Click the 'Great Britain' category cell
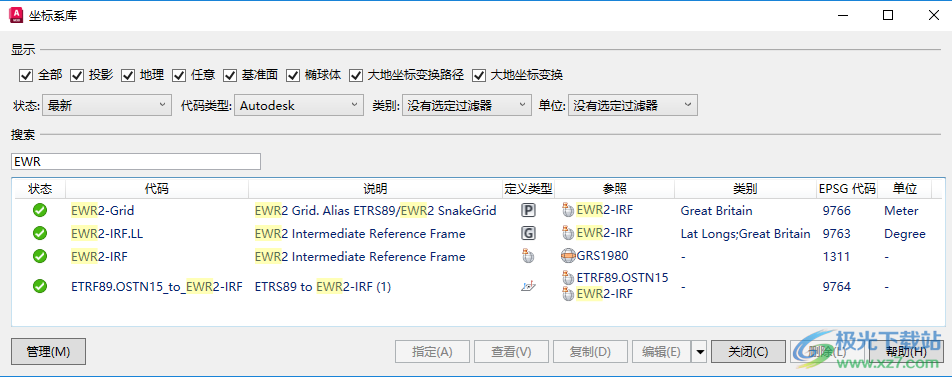952x379 pixels. pos(716,211)
